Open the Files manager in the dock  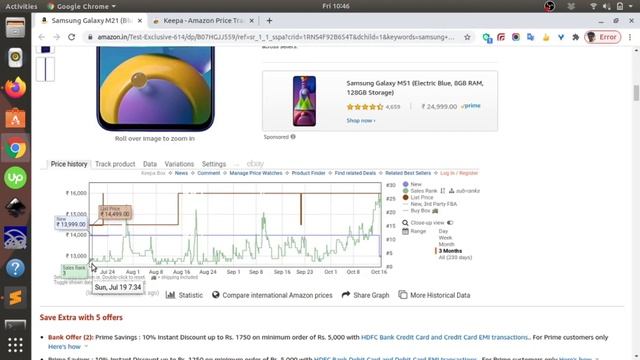[16, 27]
